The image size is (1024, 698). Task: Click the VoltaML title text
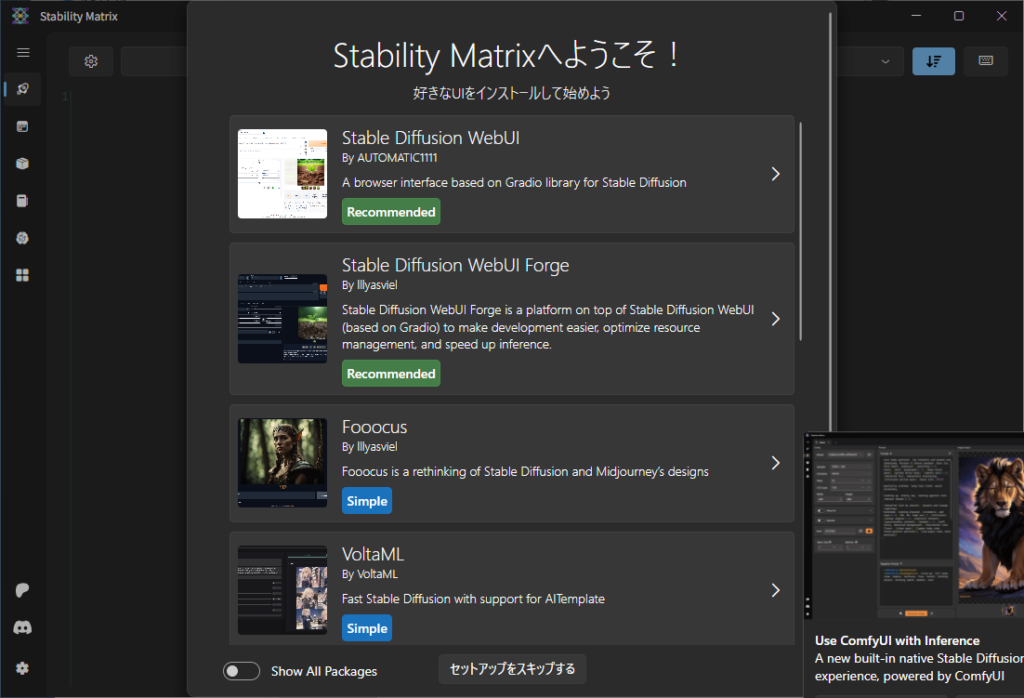(373, 554)
